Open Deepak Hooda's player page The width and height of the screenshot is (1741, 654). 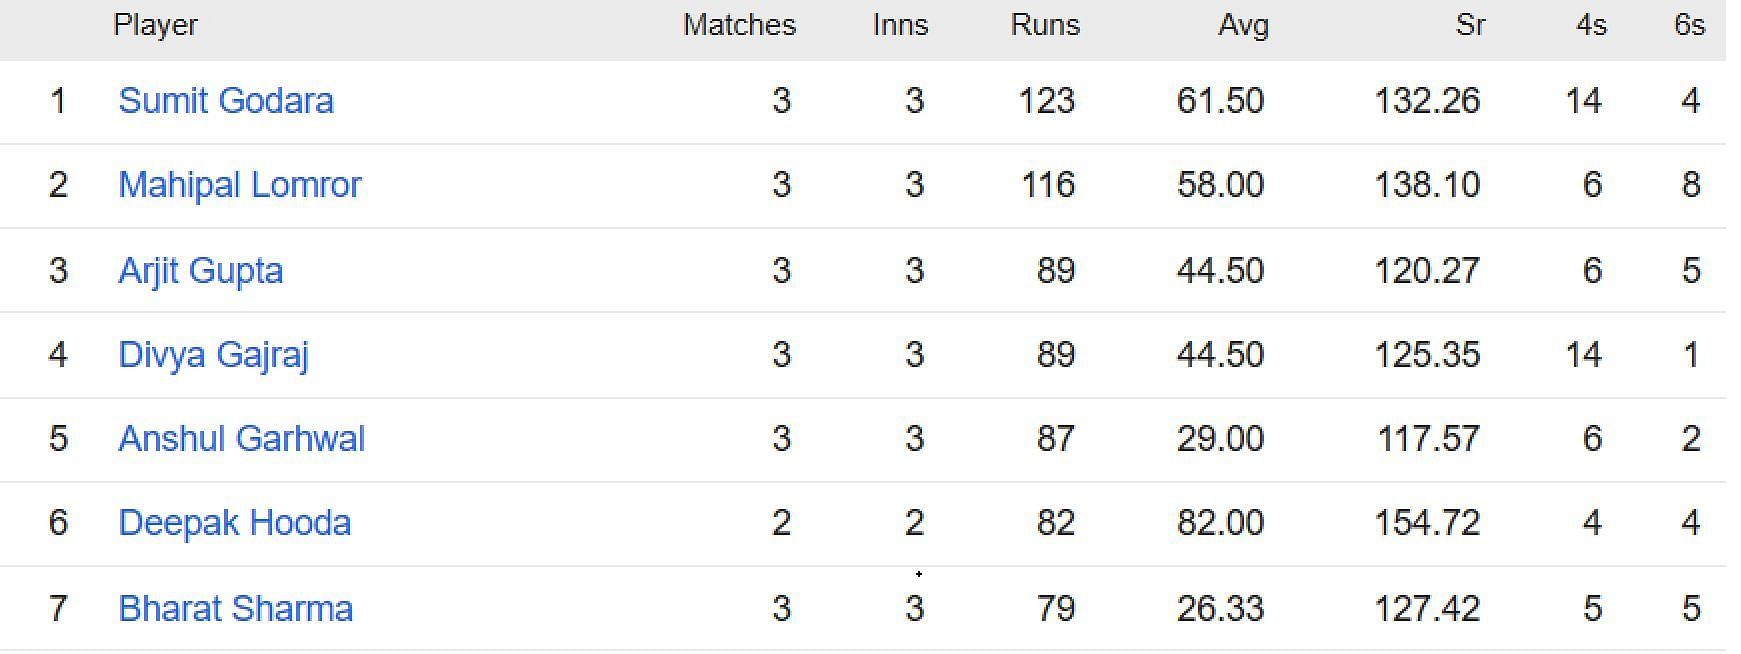[x=235, y=523]
